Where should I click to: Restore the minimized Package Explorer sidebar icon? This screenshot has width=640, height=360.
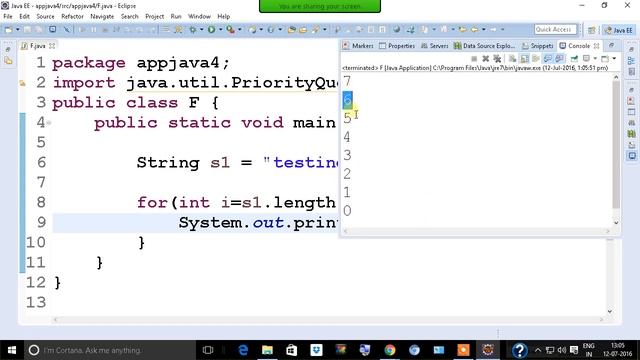click(8, 61)
